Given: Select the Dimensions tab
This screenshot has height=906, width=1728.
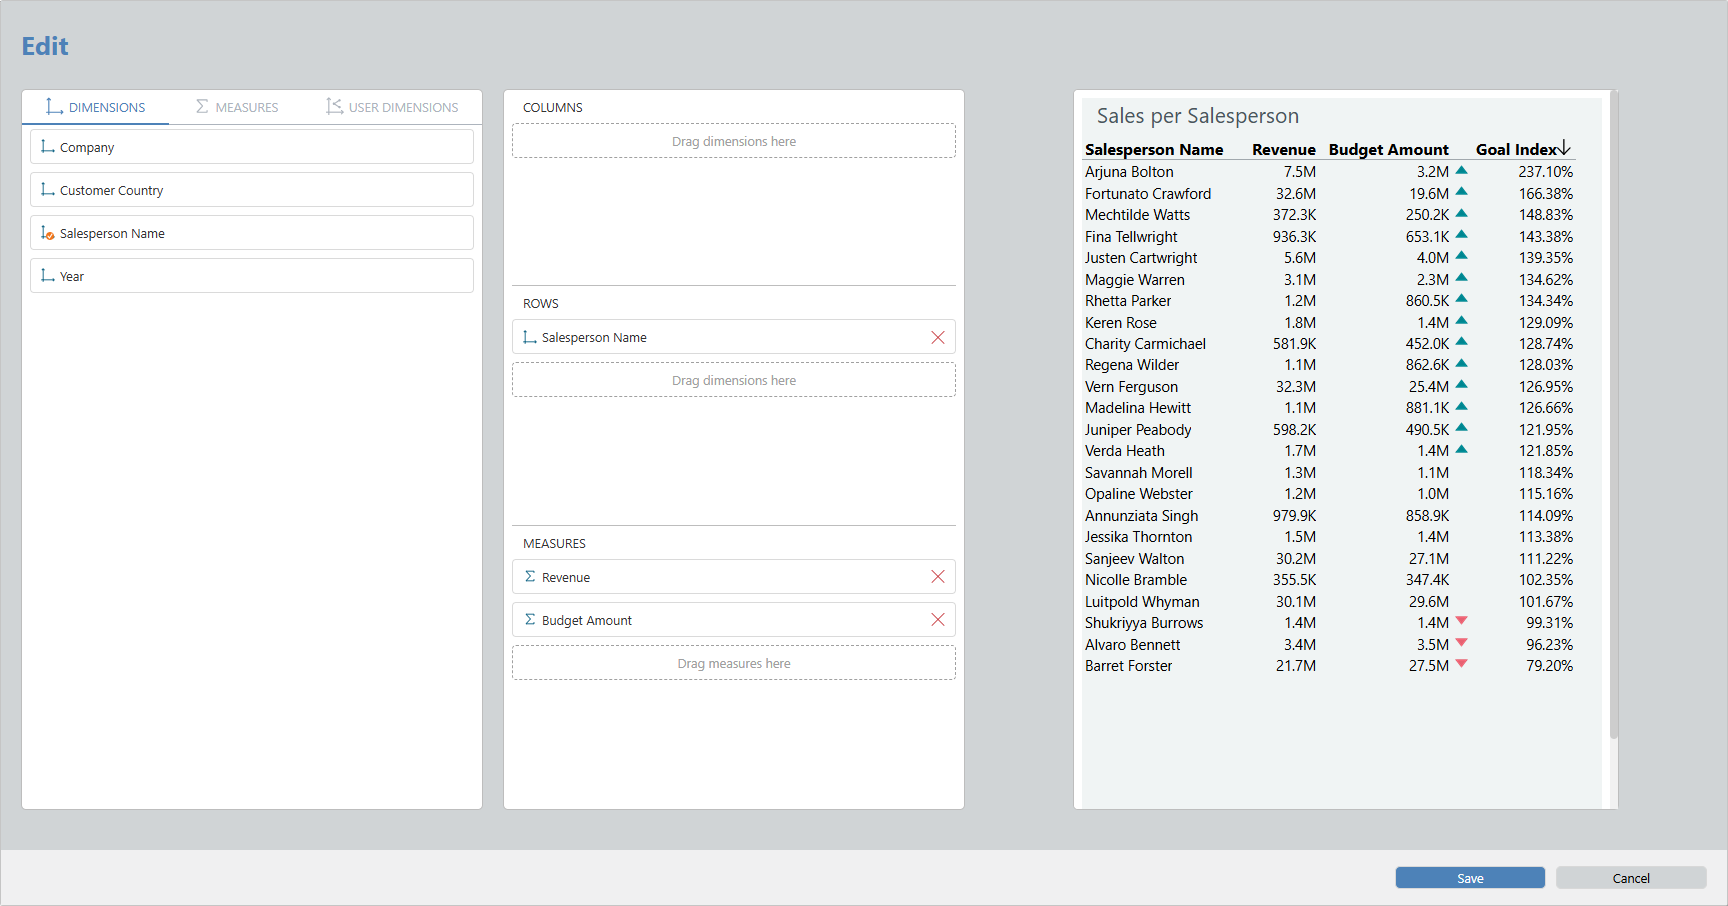Looking at the screenshot, I should tap(96, 107).
